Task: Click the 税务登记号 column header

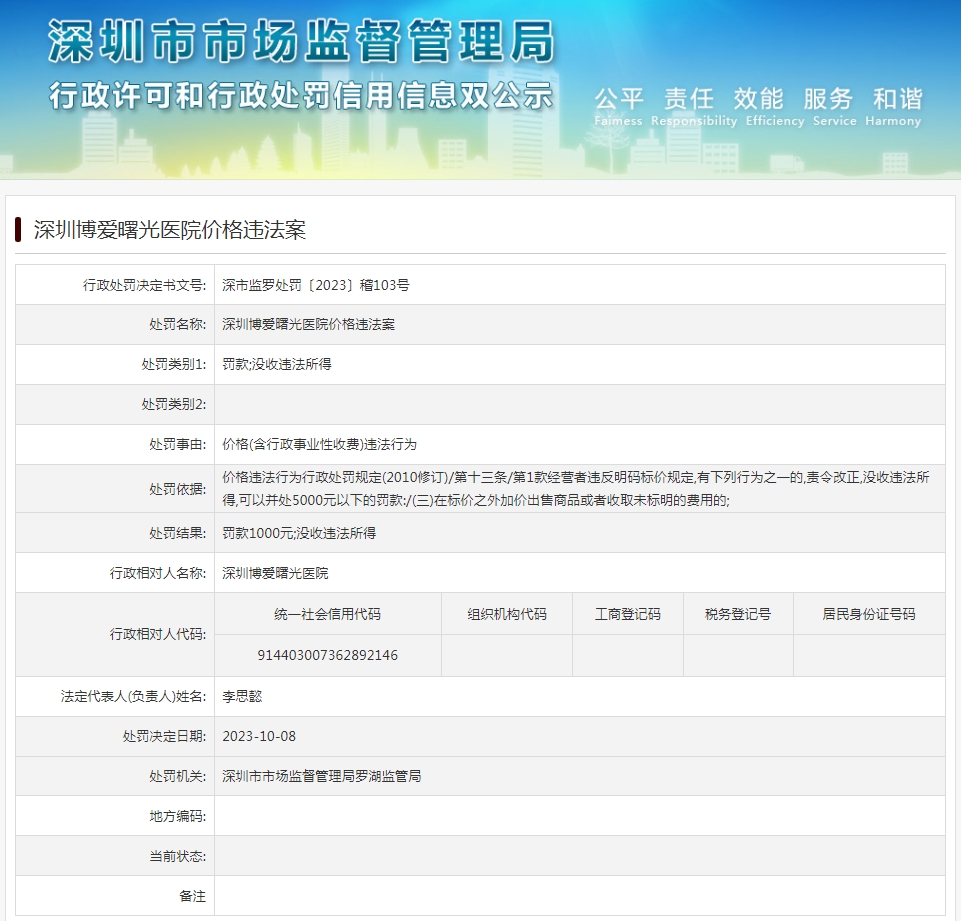Action: [x=738, y=614]
